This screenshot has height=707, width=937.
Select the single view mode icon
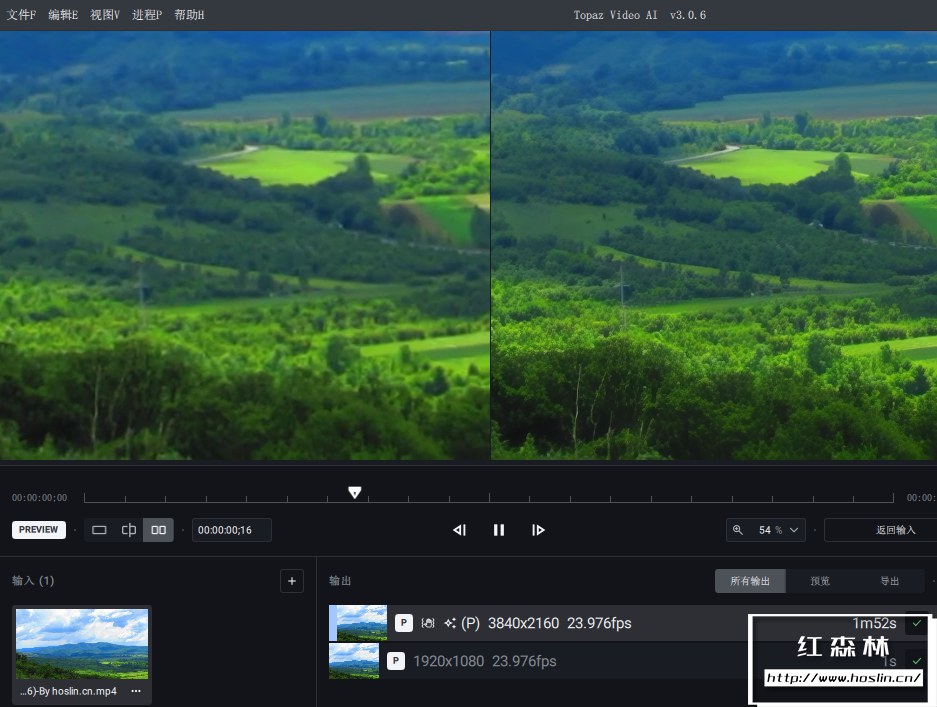(99, 530)
